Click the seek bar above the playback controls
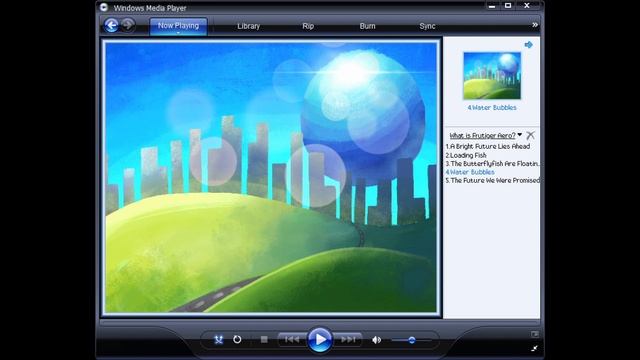 (320, 322)
